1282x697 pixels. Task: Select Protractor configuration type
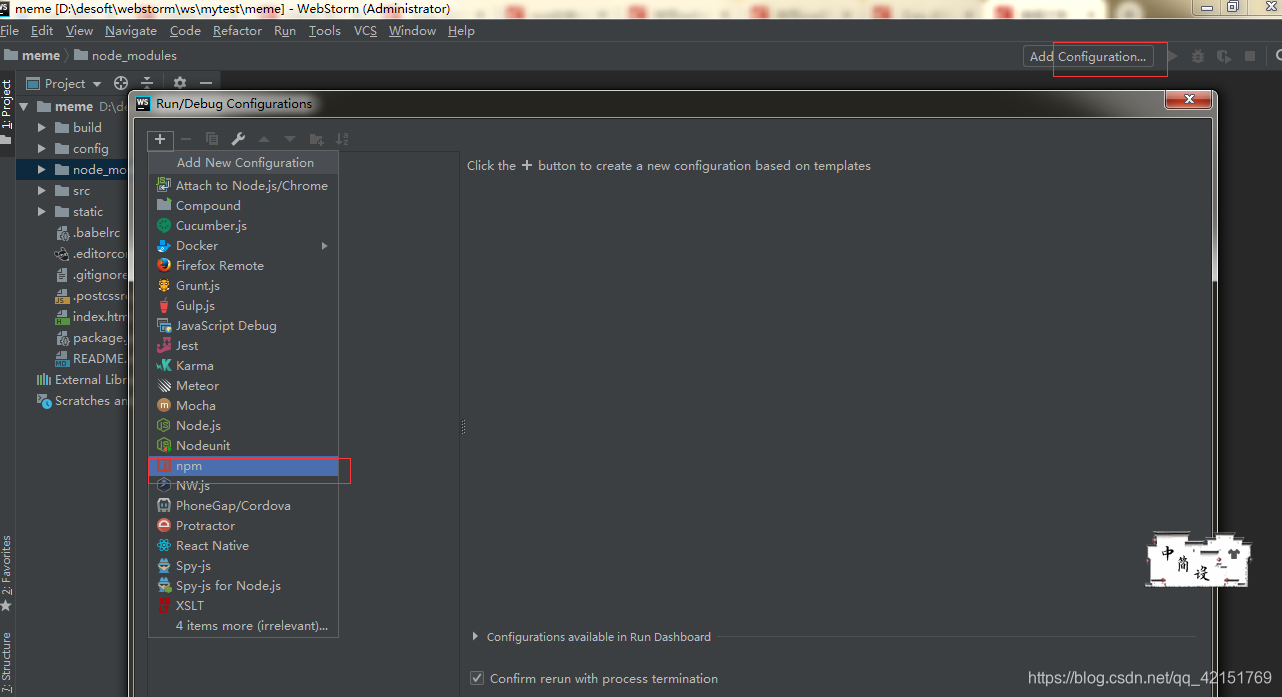(243, 525)
